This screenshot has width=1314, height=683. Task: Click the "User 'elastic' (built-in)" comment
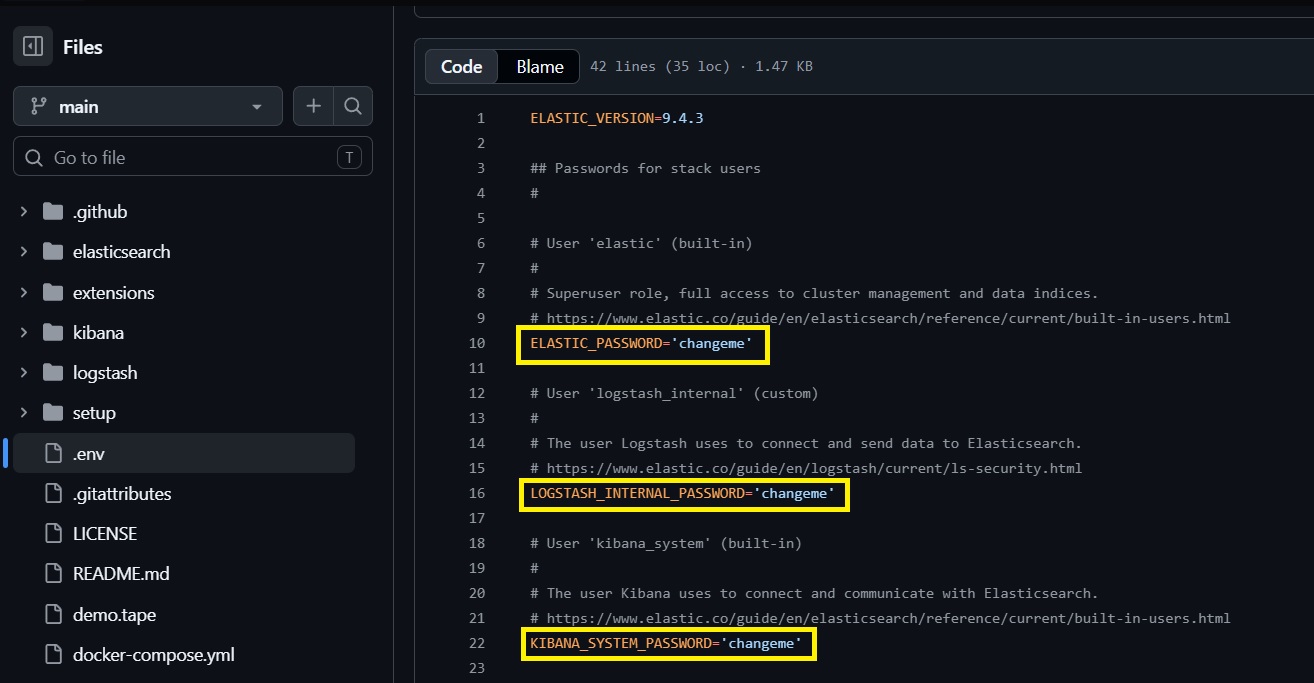[641, 243]
